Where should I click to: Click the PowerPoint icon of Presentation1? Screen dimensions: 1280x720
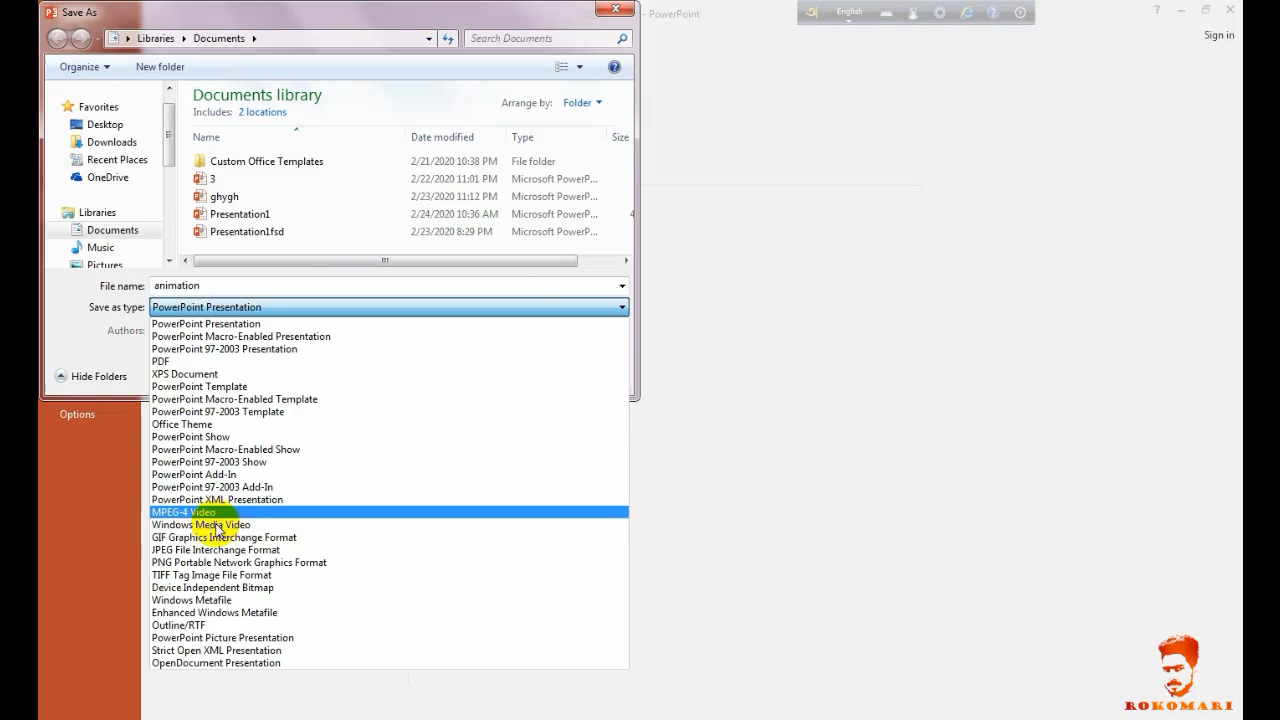(200, 214)
